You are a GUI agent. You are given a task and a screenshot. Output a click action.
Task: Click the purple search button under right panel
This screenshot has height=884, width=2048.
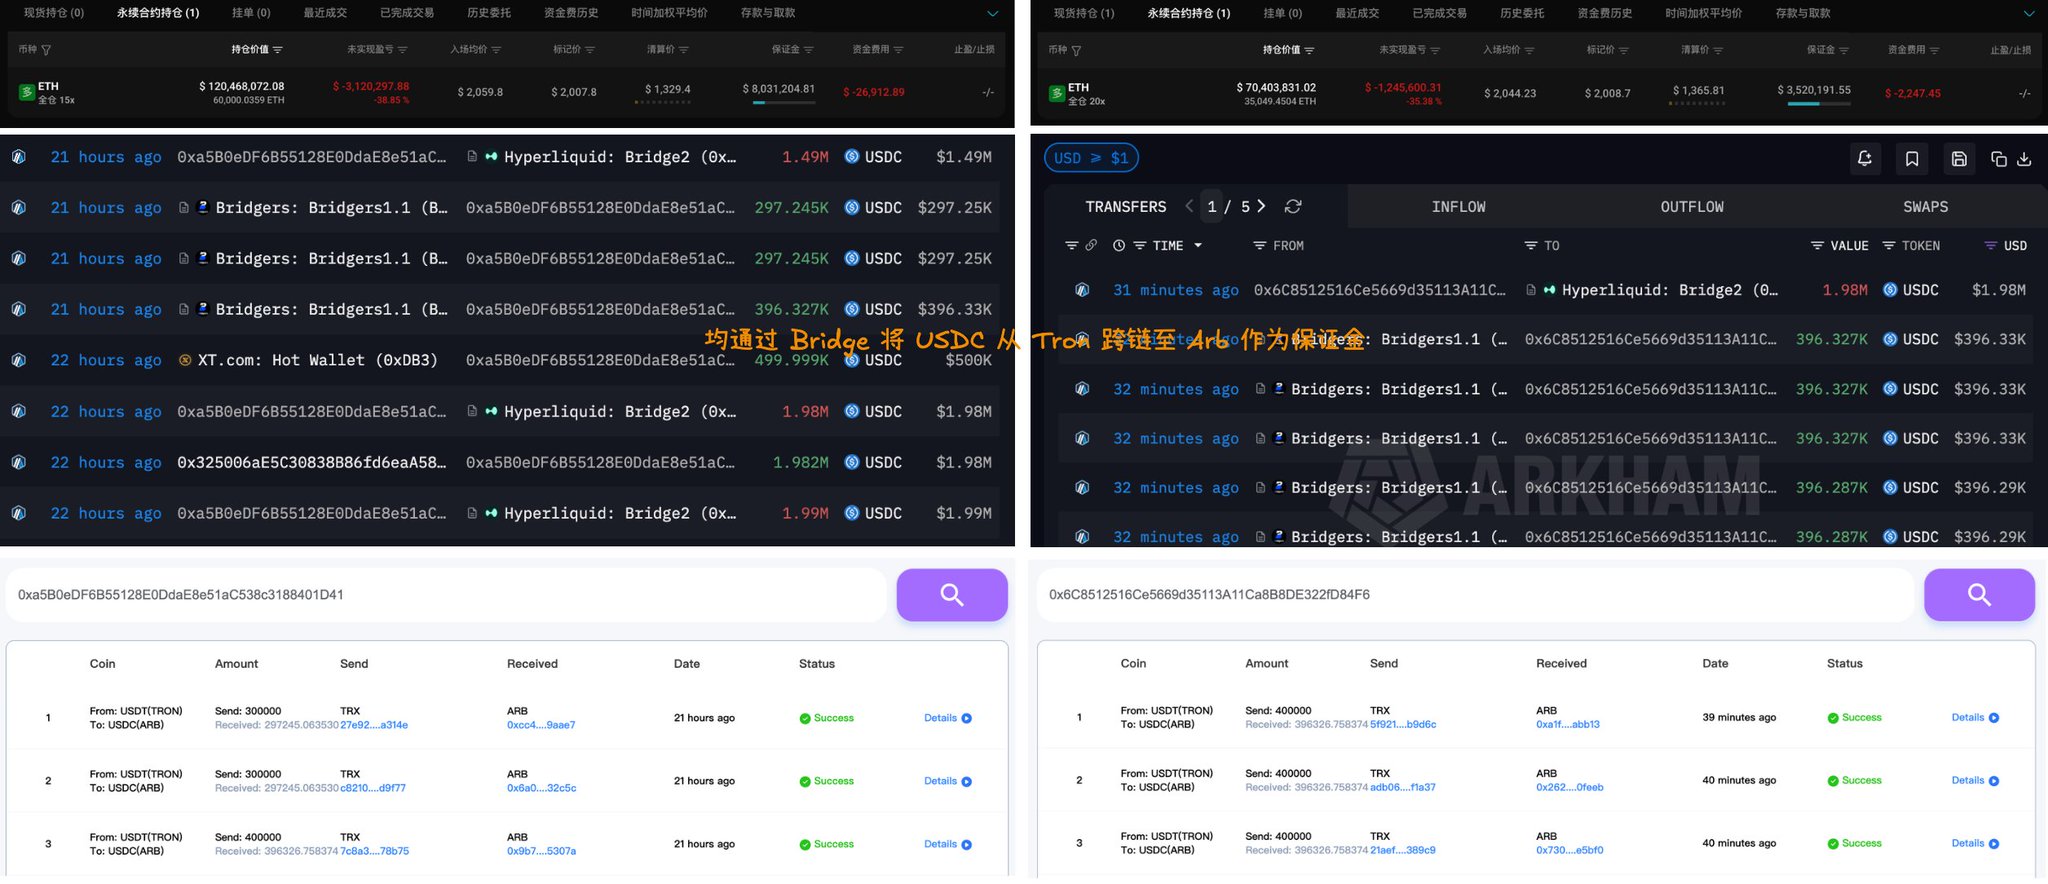pyautogui.click(x=1978, y=595)
